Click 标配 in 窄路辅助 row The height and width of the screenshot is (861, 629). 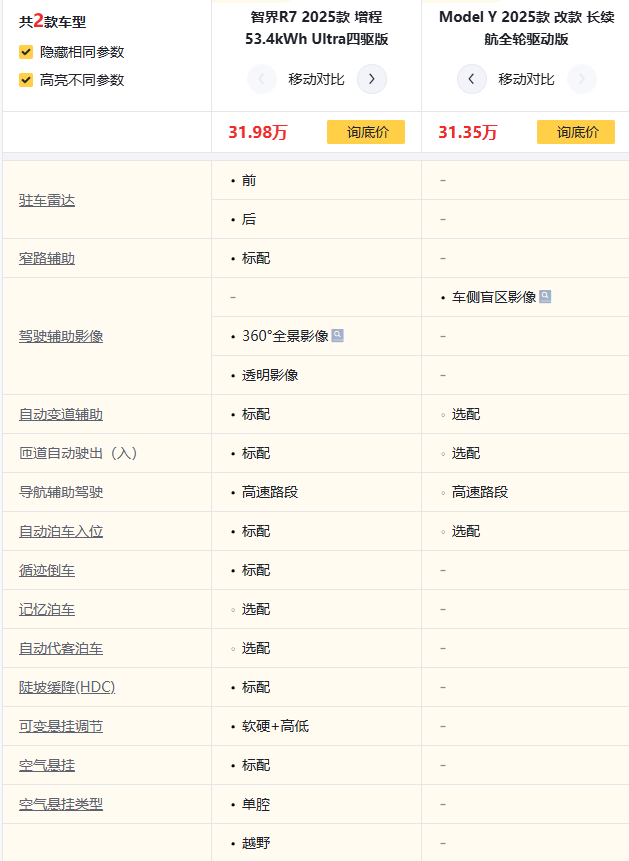pyautogui.click(x=256, y=258)
